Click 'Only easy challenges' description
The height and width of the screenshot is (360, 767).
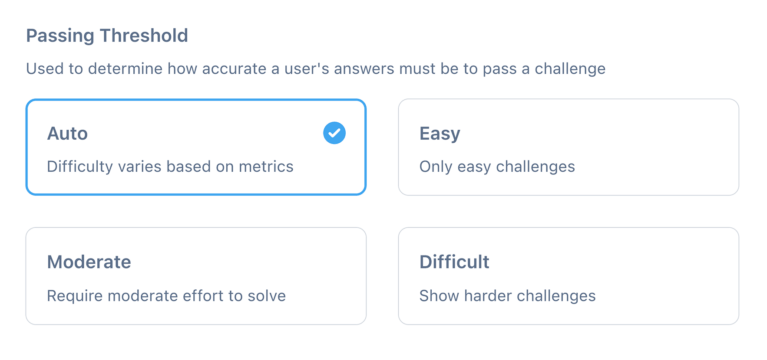point(497,167)
